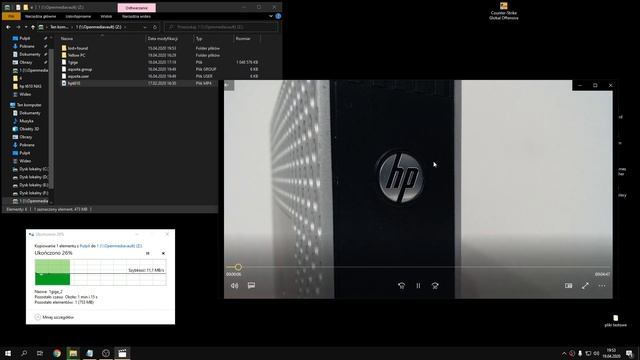Open hp 8010 NAS folder in sidebar
Viewport: 640px width, 360px height.
(30, 86)
